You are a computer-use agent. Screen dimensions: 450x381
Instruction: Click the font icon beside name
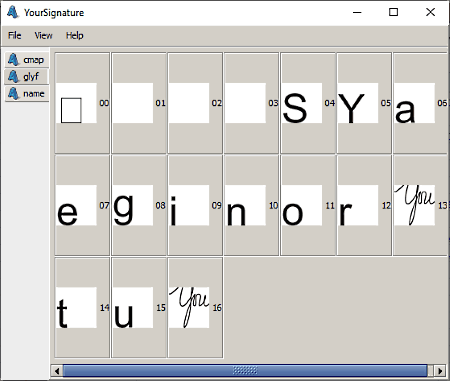13,94
